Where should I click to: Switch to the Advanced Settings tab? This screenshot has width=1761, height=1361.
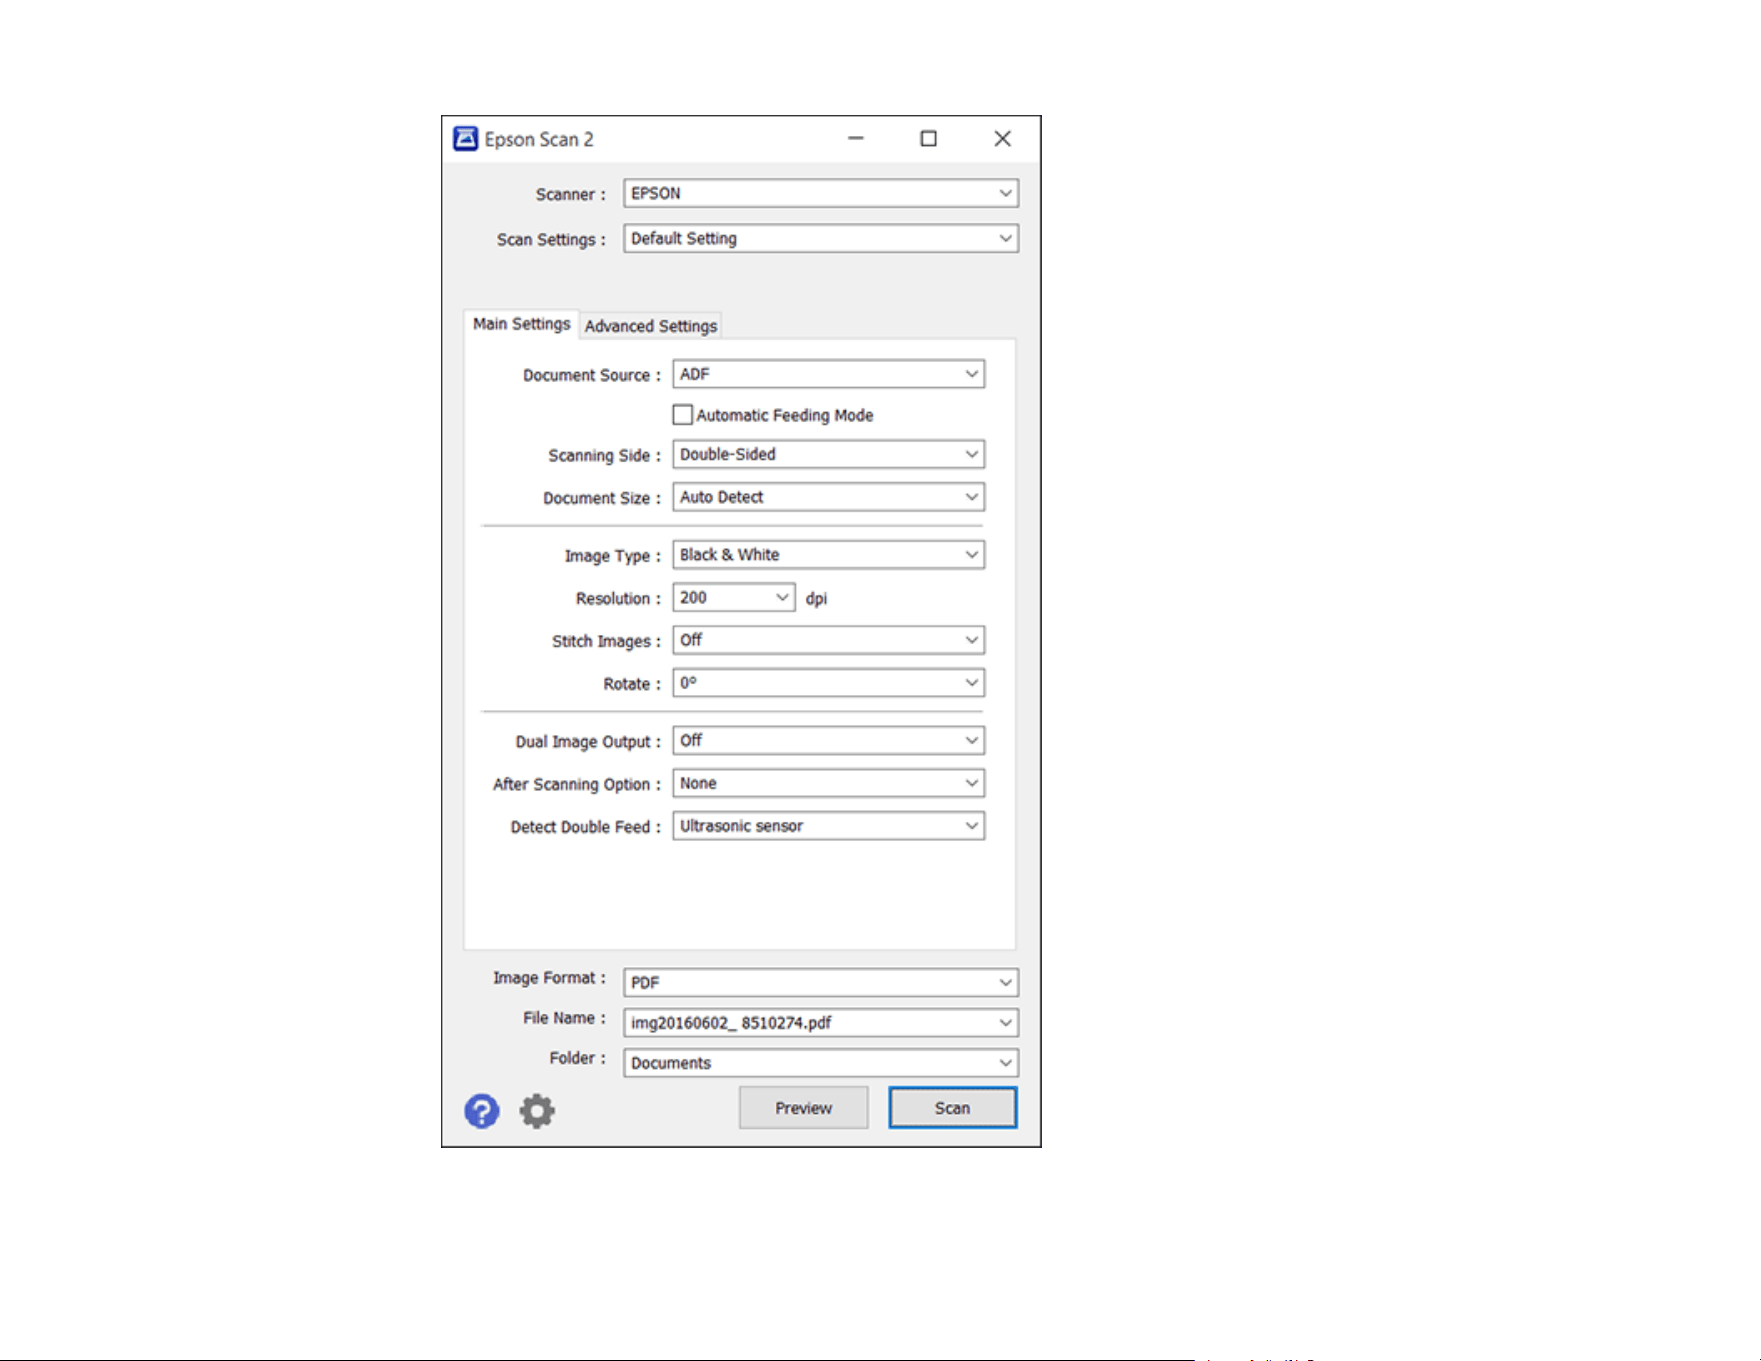[x=651, y=326]
